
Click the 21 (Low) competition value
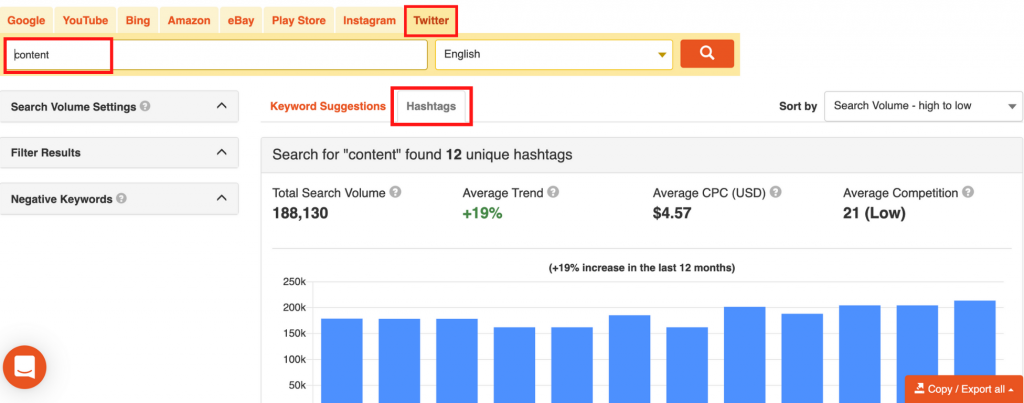[874, 213]
